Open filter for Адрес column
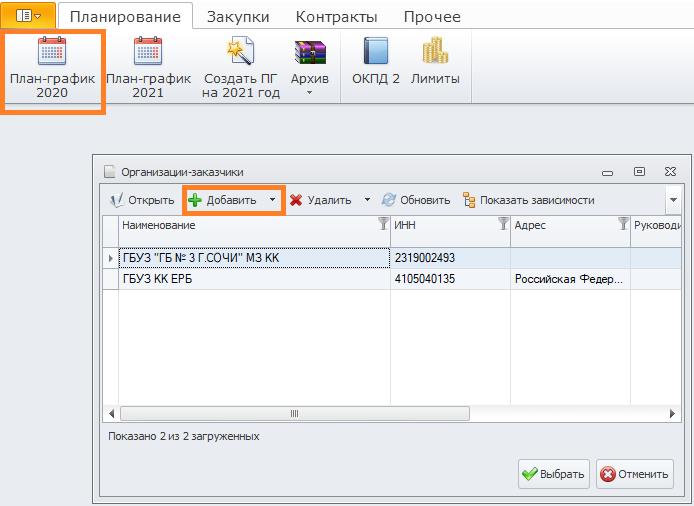The image size is (694, 506). click(x=623, y=224)
